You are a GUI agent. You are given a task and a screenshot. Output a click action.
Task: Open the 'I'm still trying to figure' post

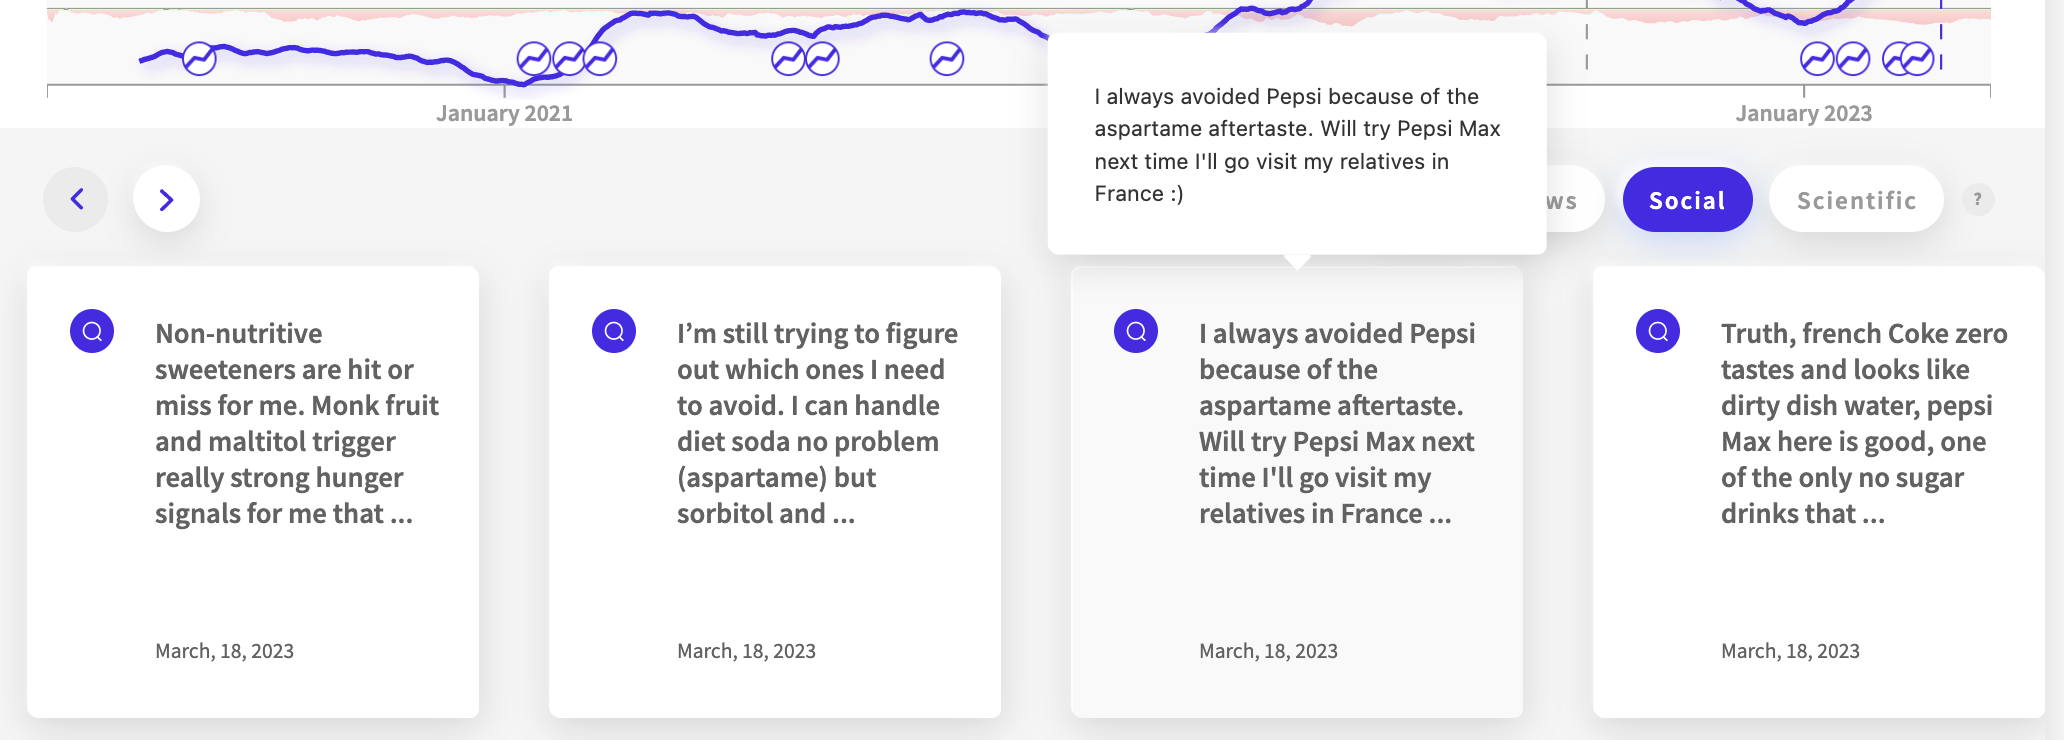[x=817, y=423]
